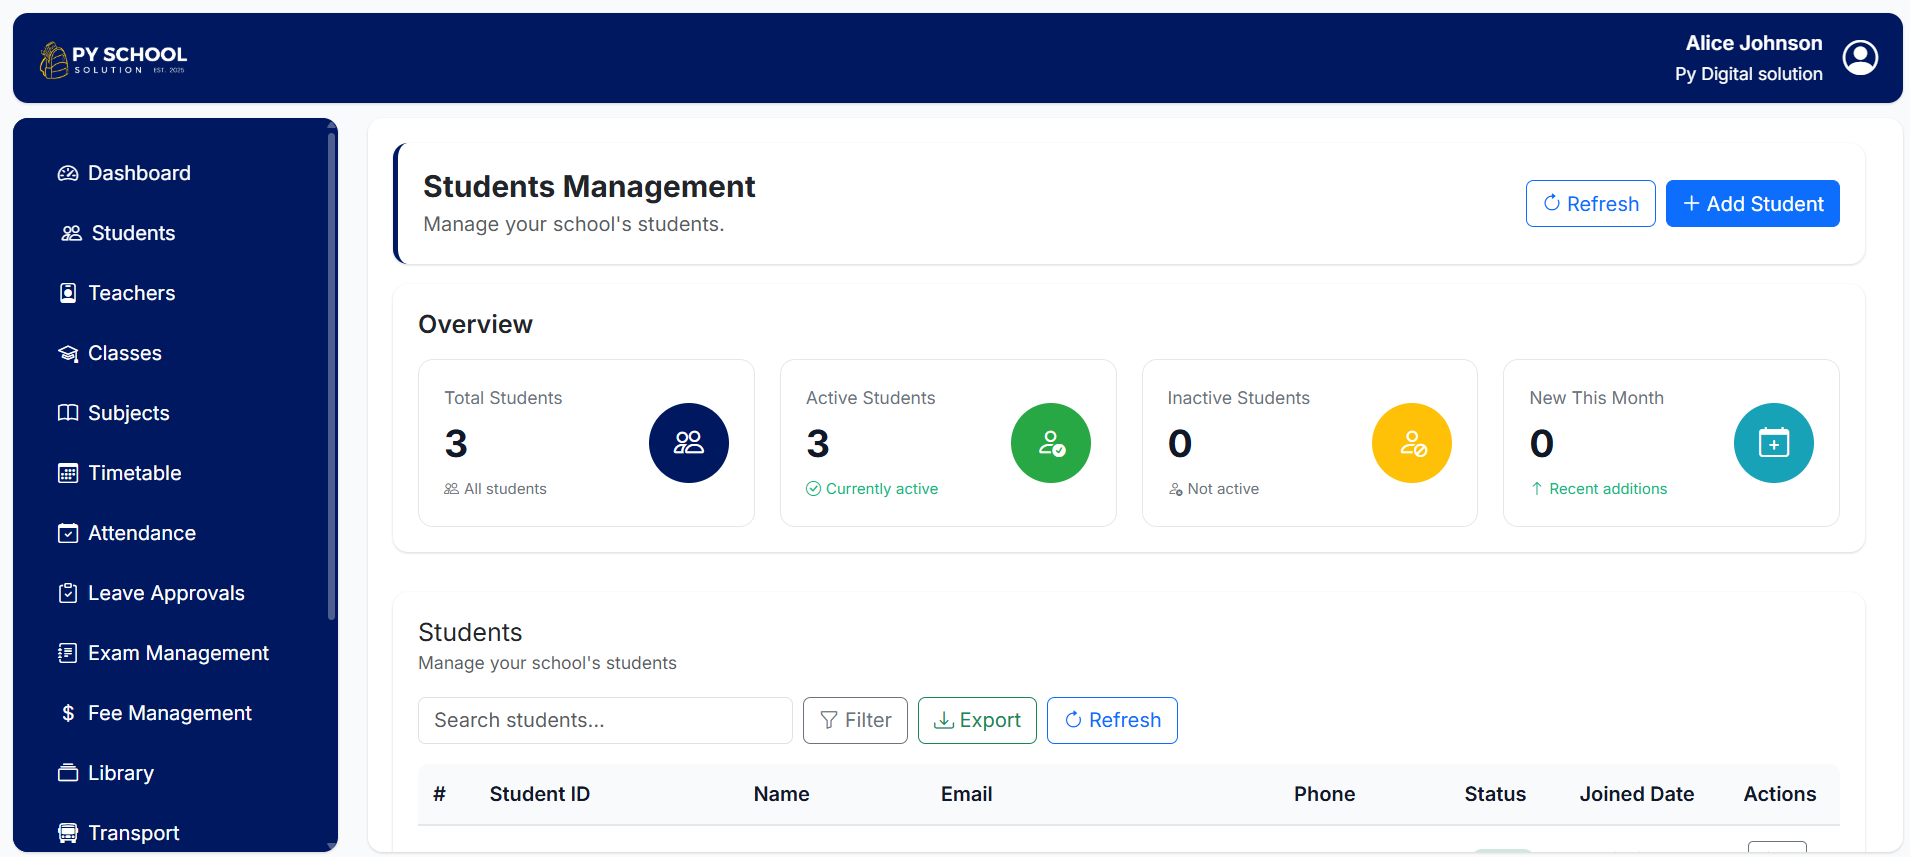Click the Joined Date column header
The height and width of the screenshot is (857, 1910).
[1637, 794]
